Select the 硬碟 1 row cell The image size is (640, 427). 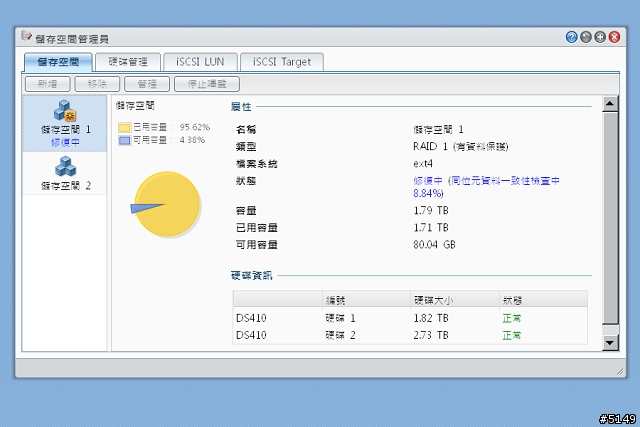tap(340, 318)
